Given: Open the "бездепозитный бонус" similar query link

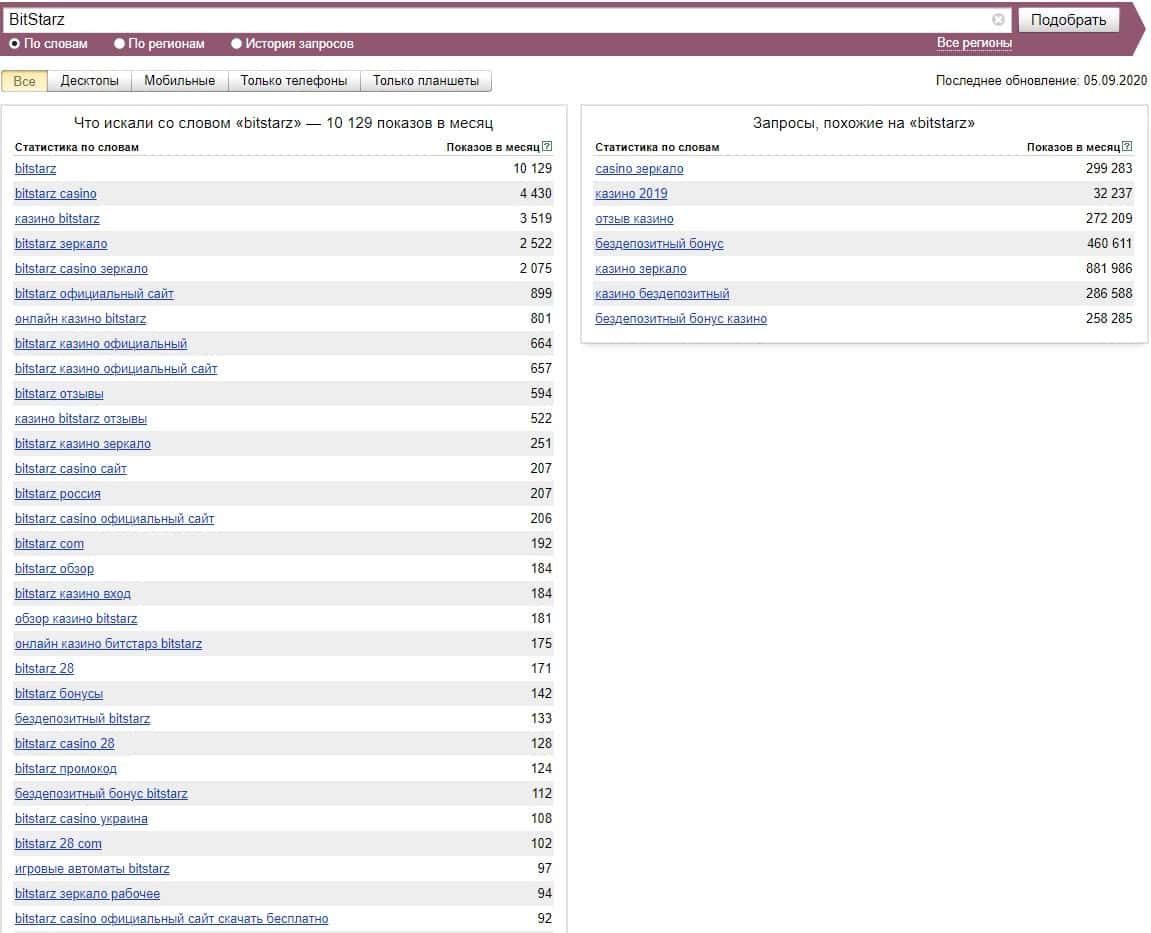Looking at the screenshot, I should [x=659, y=244].
